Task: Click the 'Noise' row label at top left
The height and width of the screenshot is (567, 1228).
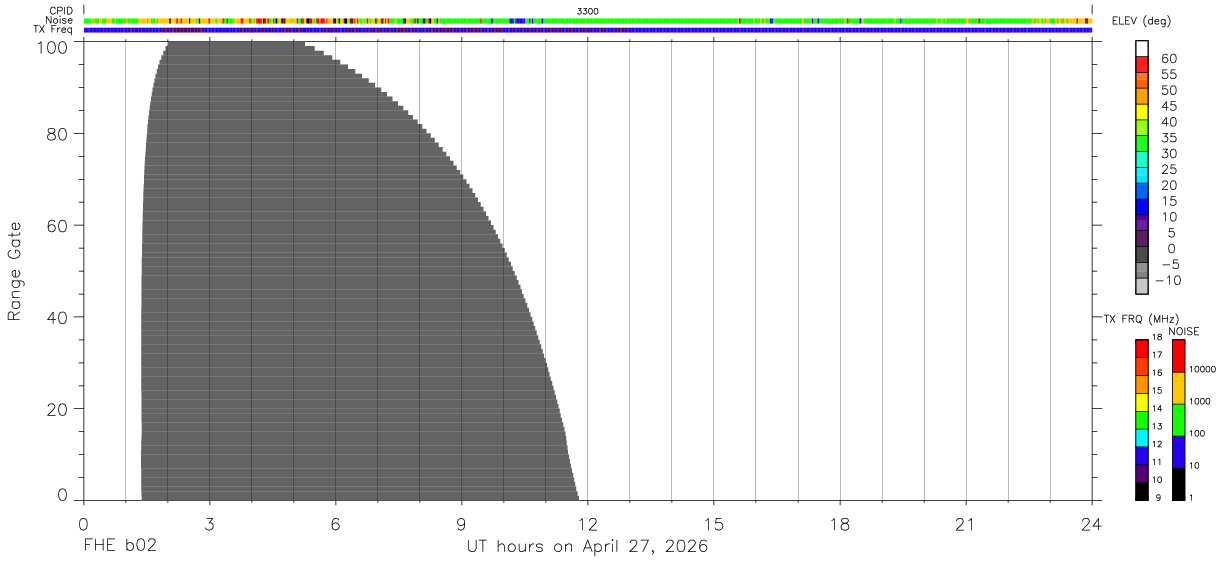Action: click(60, 20)
